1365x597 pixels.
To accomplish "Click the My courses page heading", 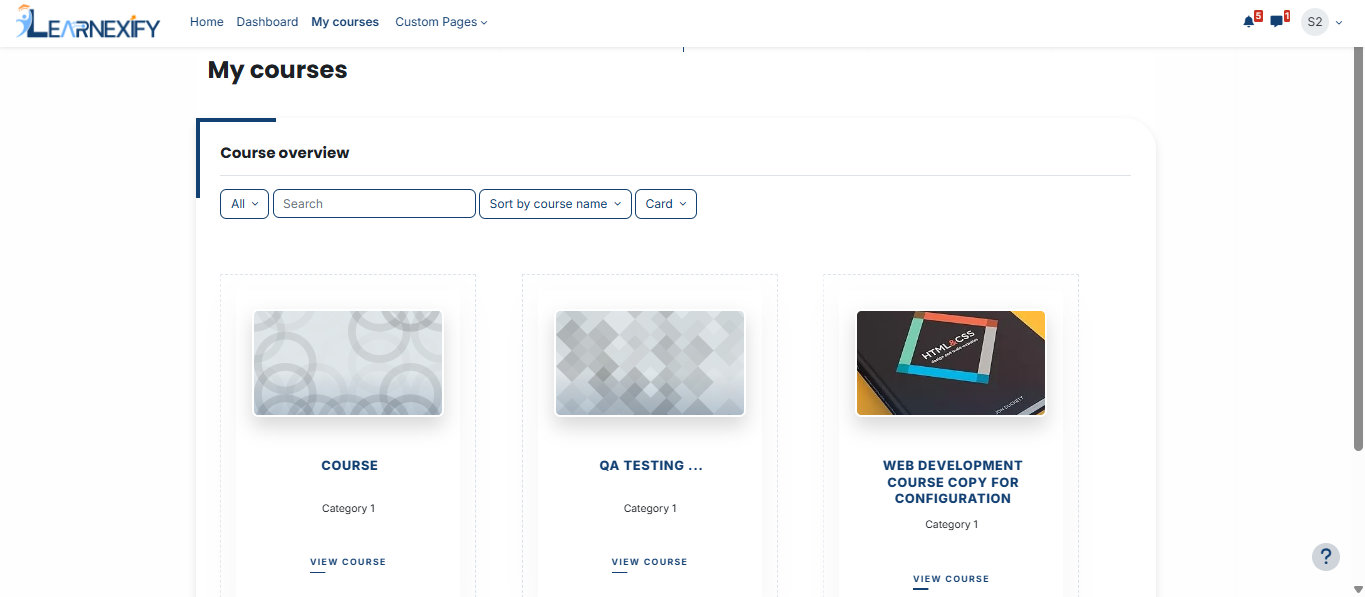I will tap(278, 70).
